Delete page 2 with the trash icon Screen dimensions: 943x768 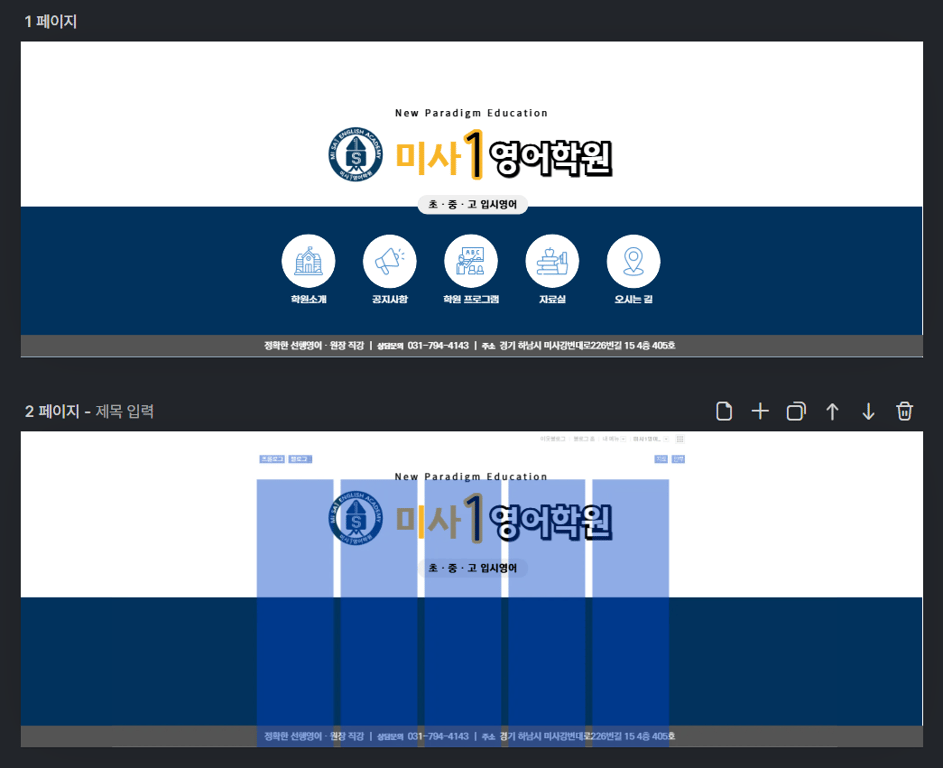904,411
